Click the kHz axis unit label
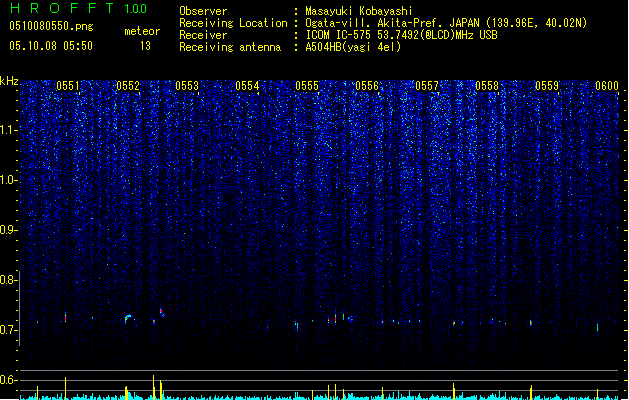The height and width of the screenshot is (400, 629). click(x=9, y=81)
